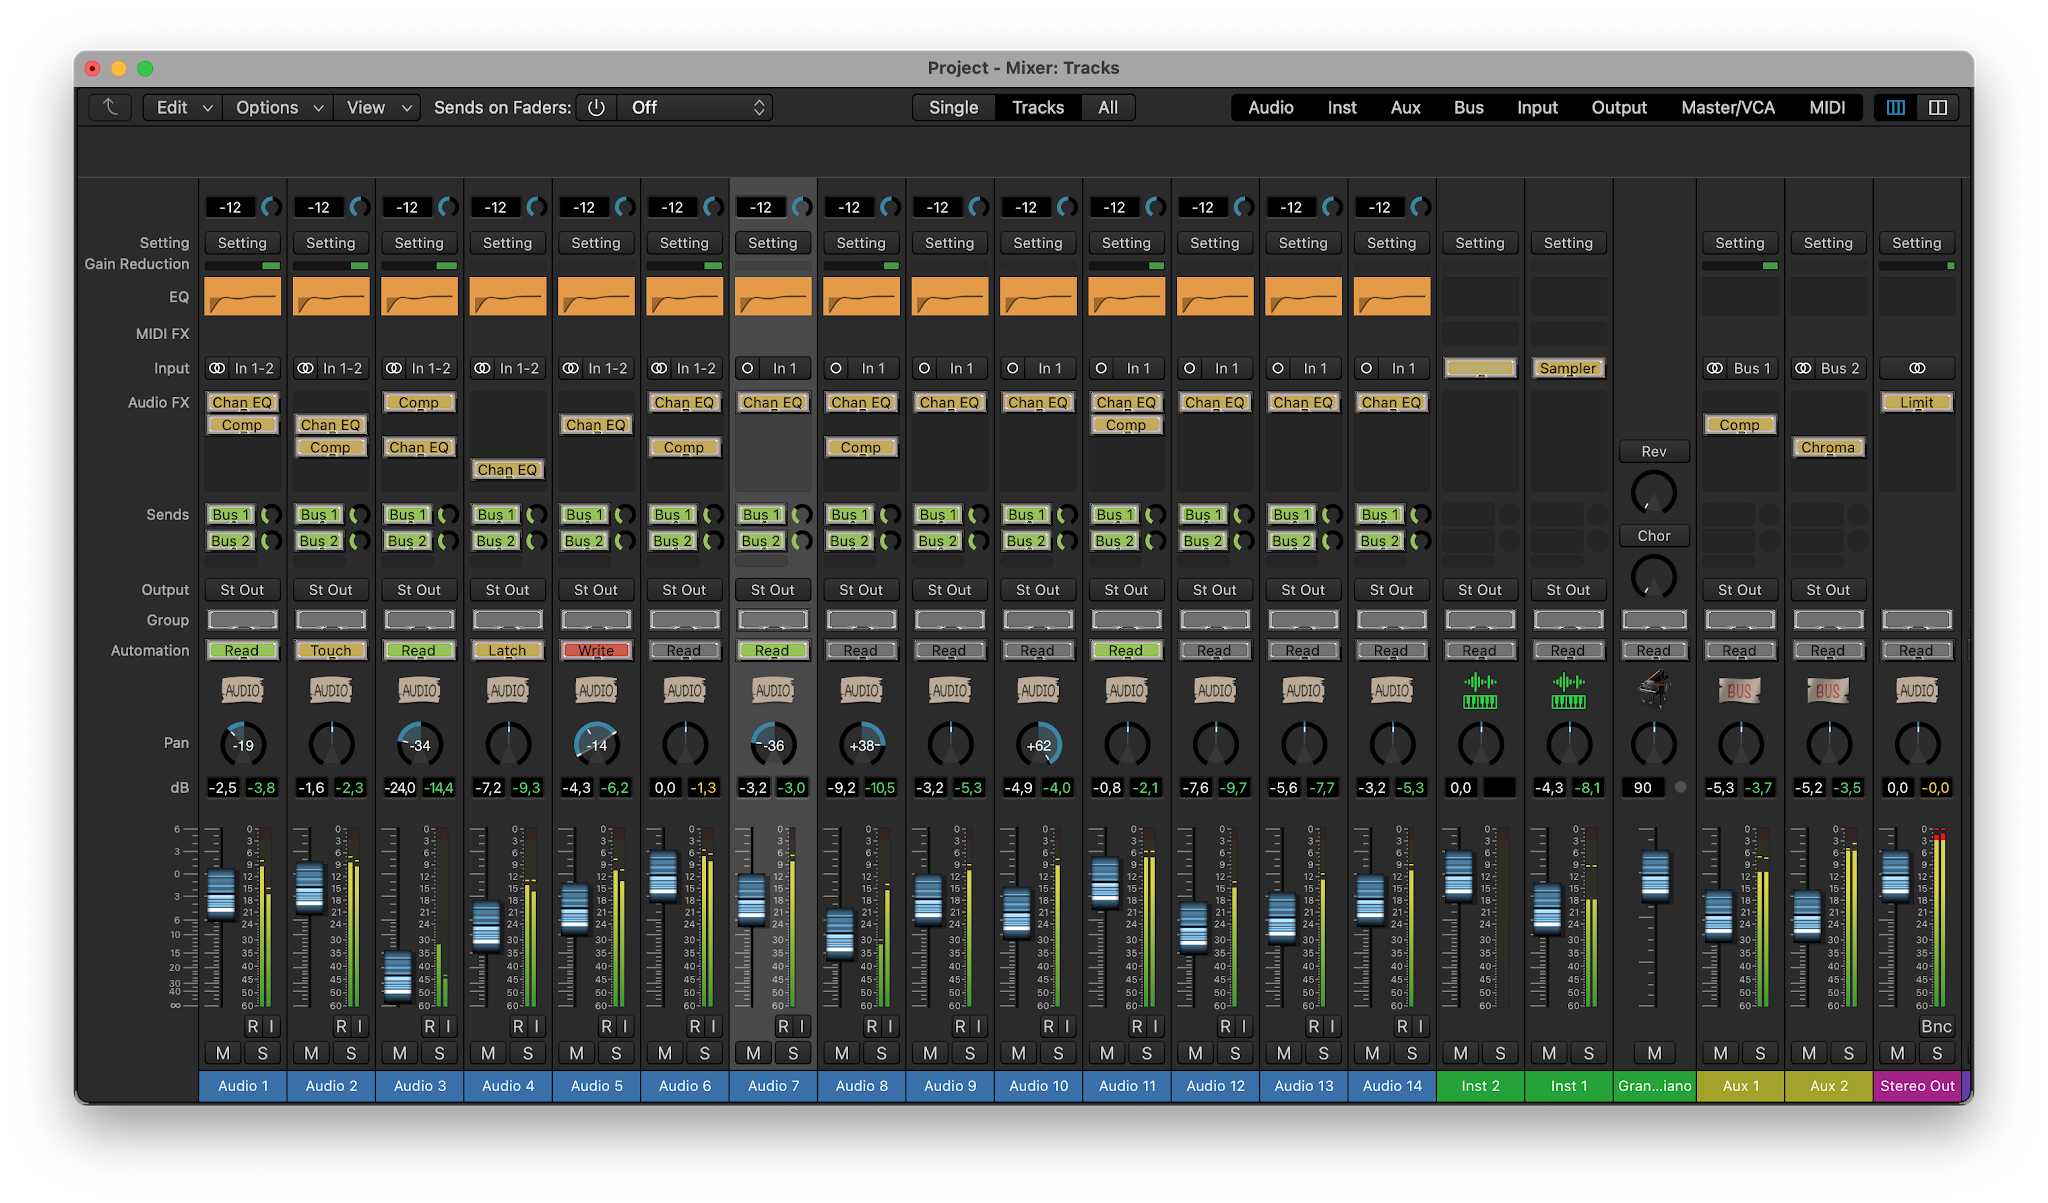Click the Audio 1 track icon
Viewport: 2048px width, 1203px height.
[x=242, y=690]
